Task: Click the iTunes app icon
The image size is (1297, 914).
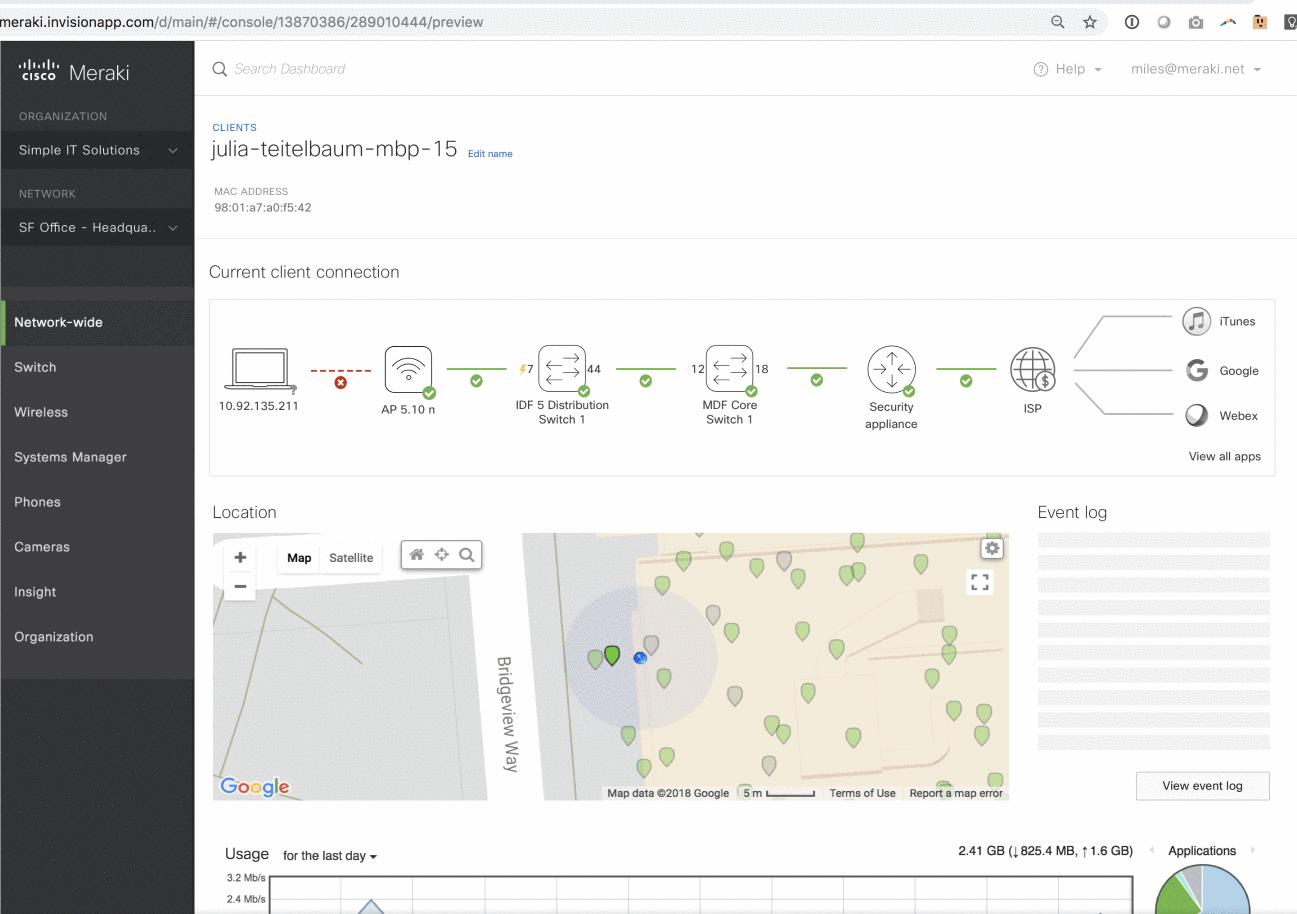Action: 1196,321
